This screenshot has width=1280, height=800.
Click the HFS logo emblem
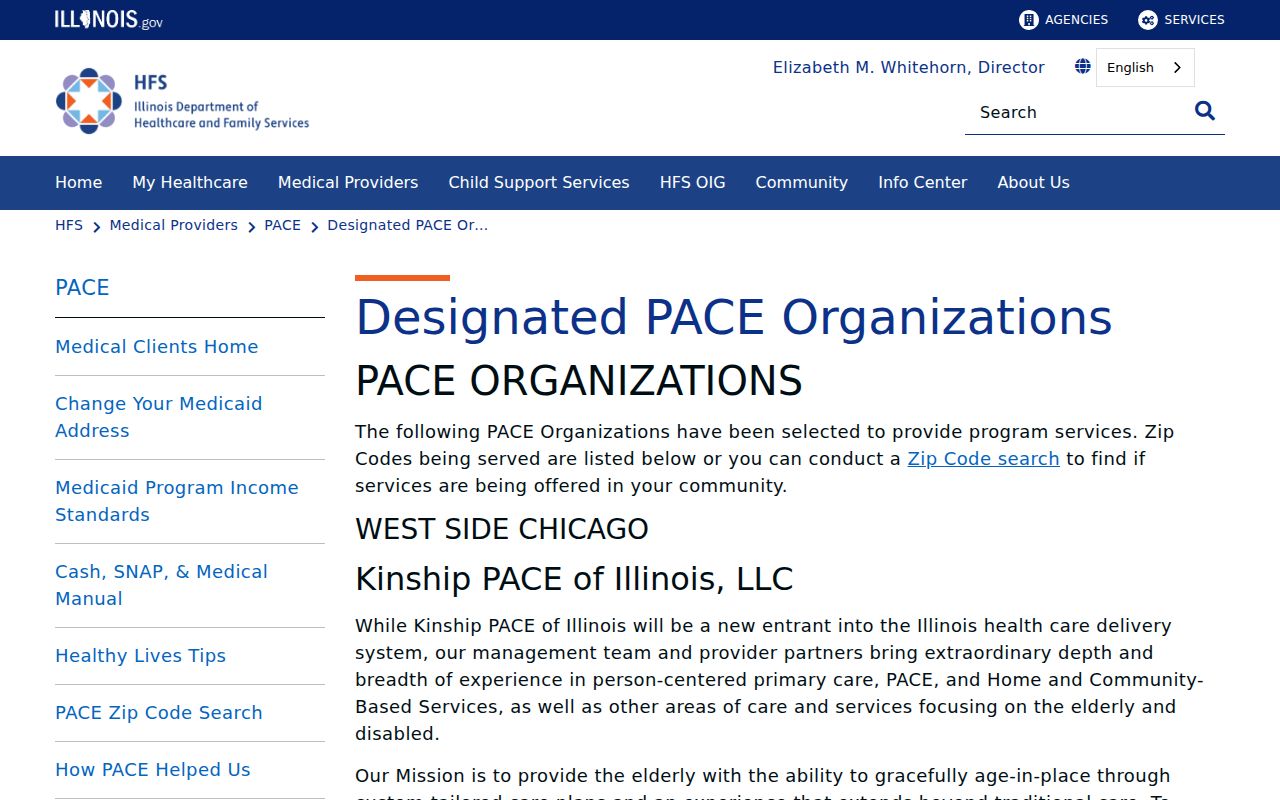coord(89,101)
